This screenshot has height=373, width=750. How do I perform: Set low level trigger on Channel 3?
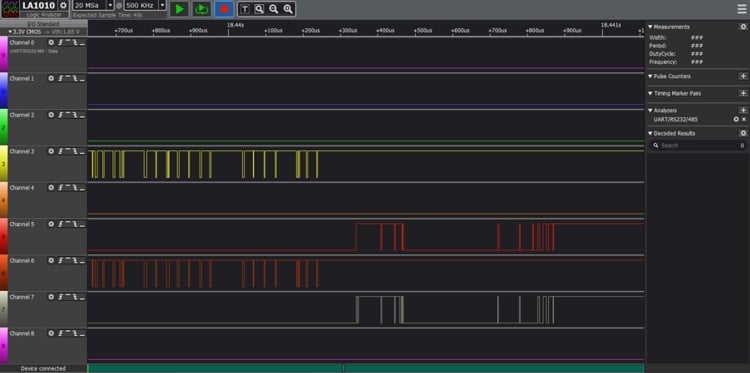pyautogui.click(x=82, y=151)
